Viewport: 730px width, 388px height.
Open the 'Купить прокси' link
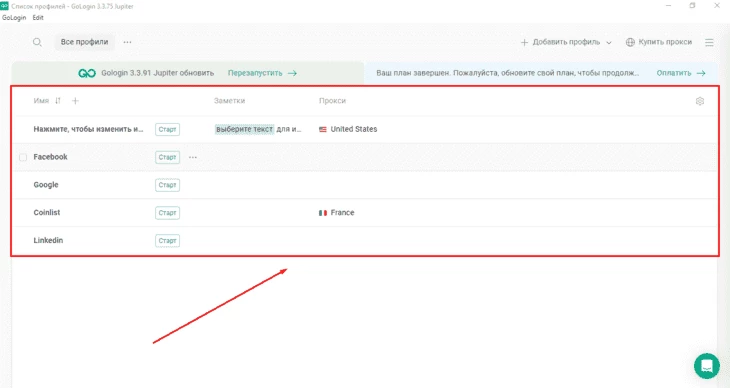(x=665, y=42)
